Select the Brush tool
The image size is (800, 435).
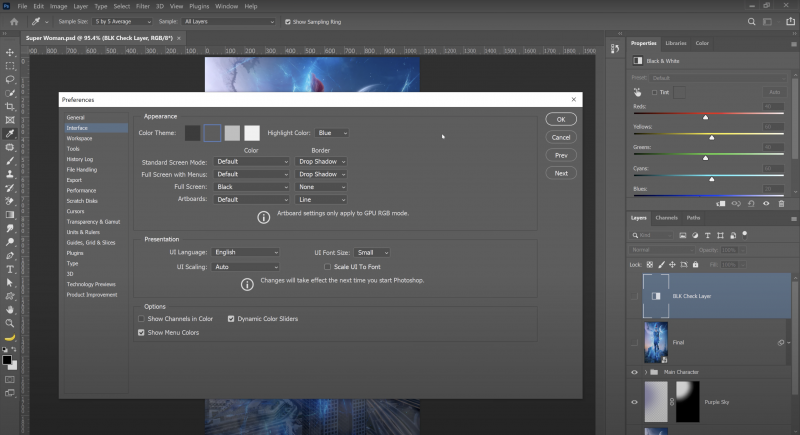tap(10, 161)
